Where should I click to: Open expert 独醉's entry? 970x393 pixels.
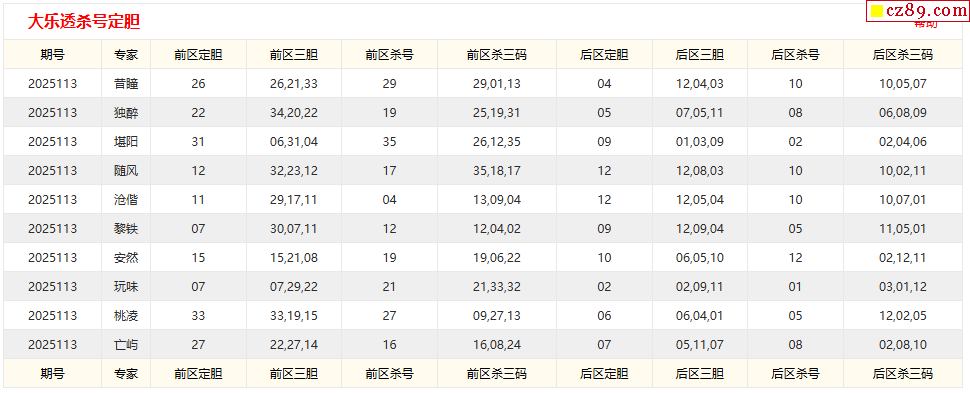[126, 113]
